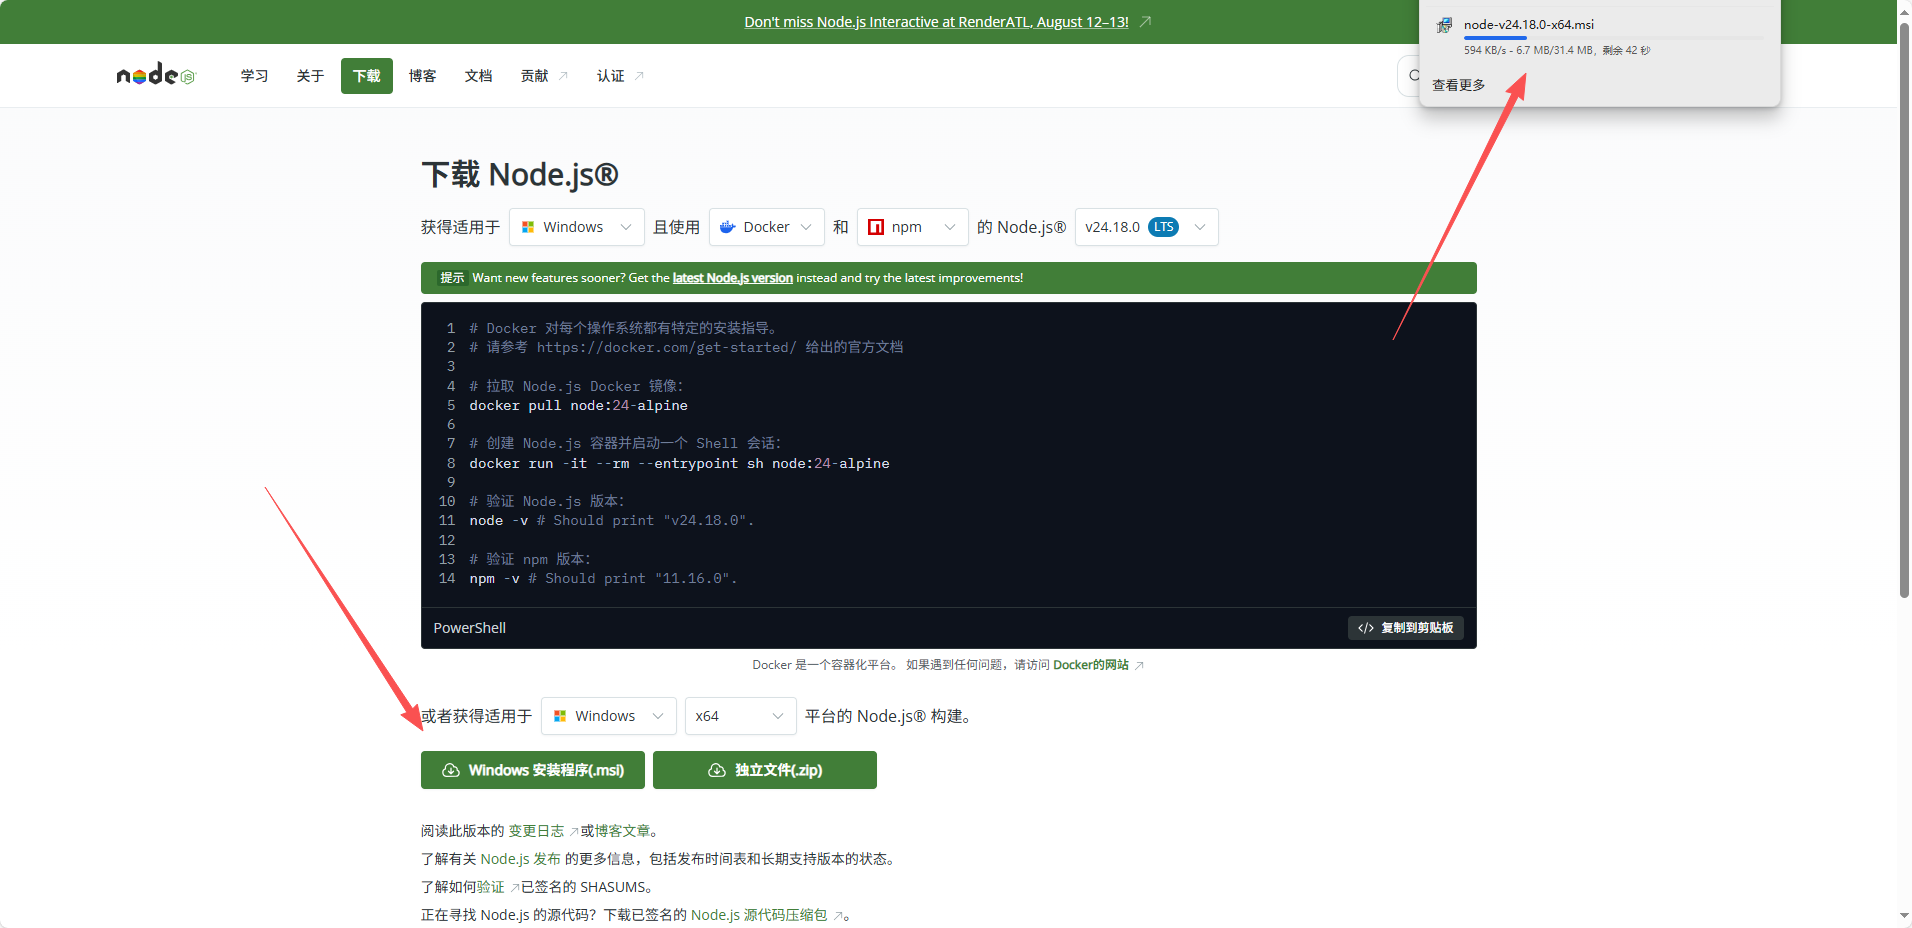Image resolution: width=1912 pixels, height=928 pixels.
Task: Click the red npm icon
Action: pos(876,227)
